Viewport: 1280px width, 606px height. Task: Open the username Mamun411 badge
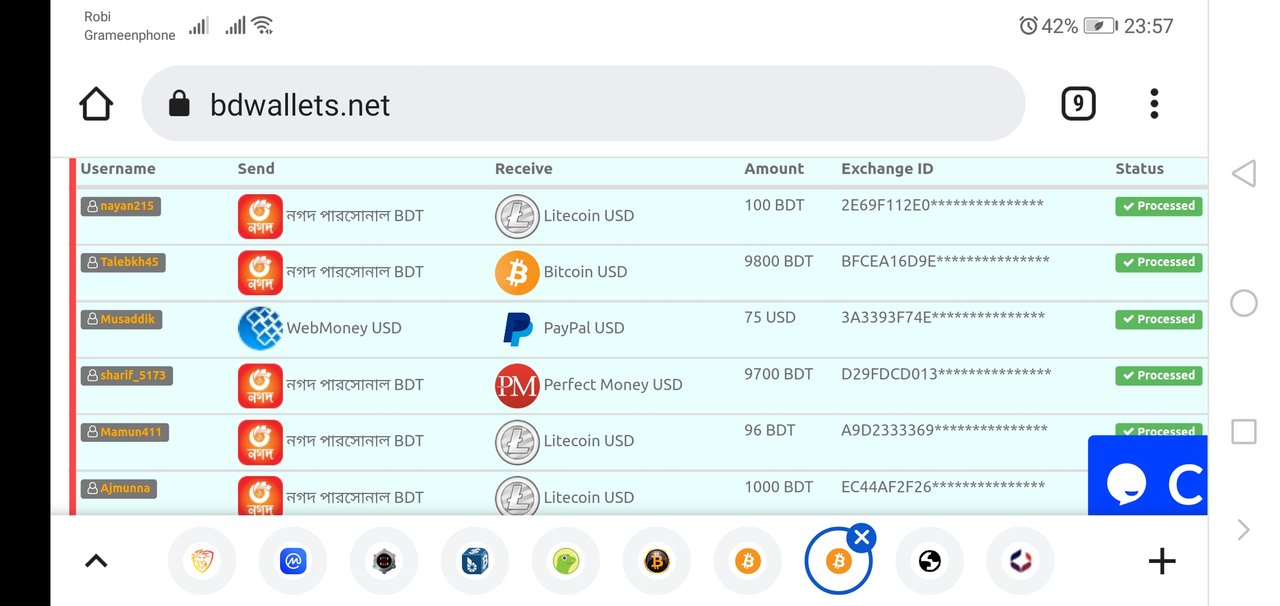point(125,432)
